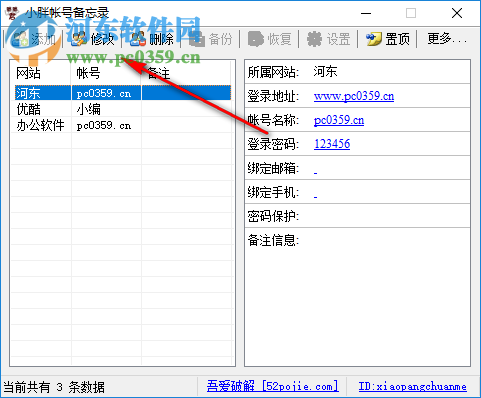481x398 pixels.
Task: Close the 小胖帐号备忘录 window
Action: point(457,13)
